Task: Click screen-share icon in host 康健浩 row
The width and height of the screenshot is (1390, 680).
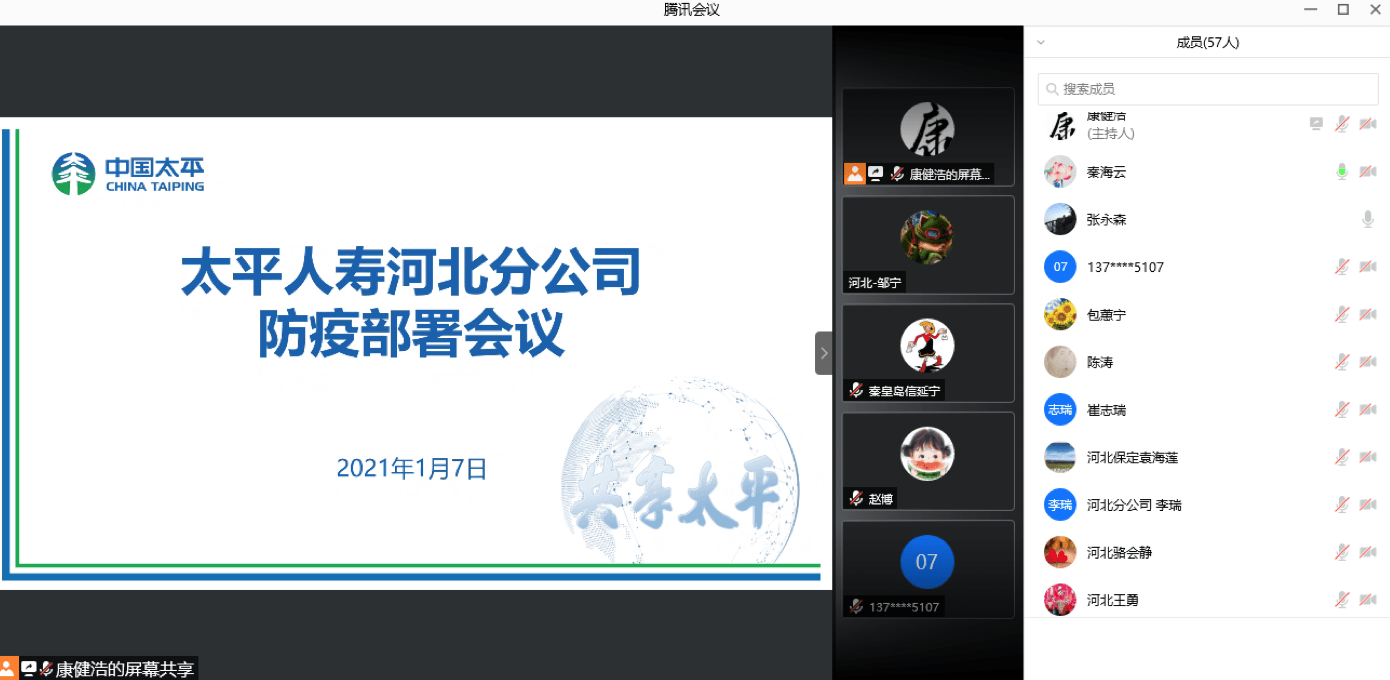Action: coord(1317,124)
